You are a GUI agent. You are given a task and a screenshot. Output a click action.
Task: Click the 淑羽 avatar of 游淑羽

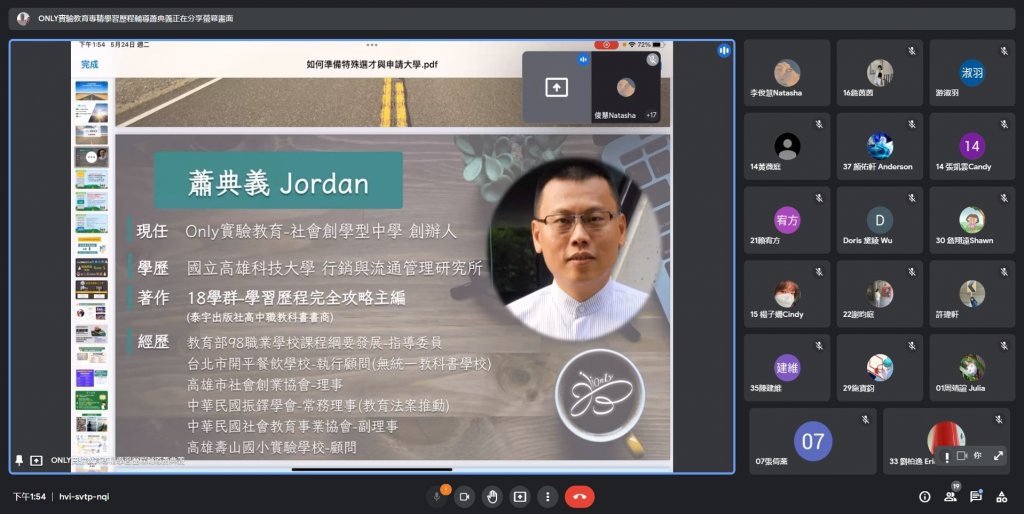point(972,72)
